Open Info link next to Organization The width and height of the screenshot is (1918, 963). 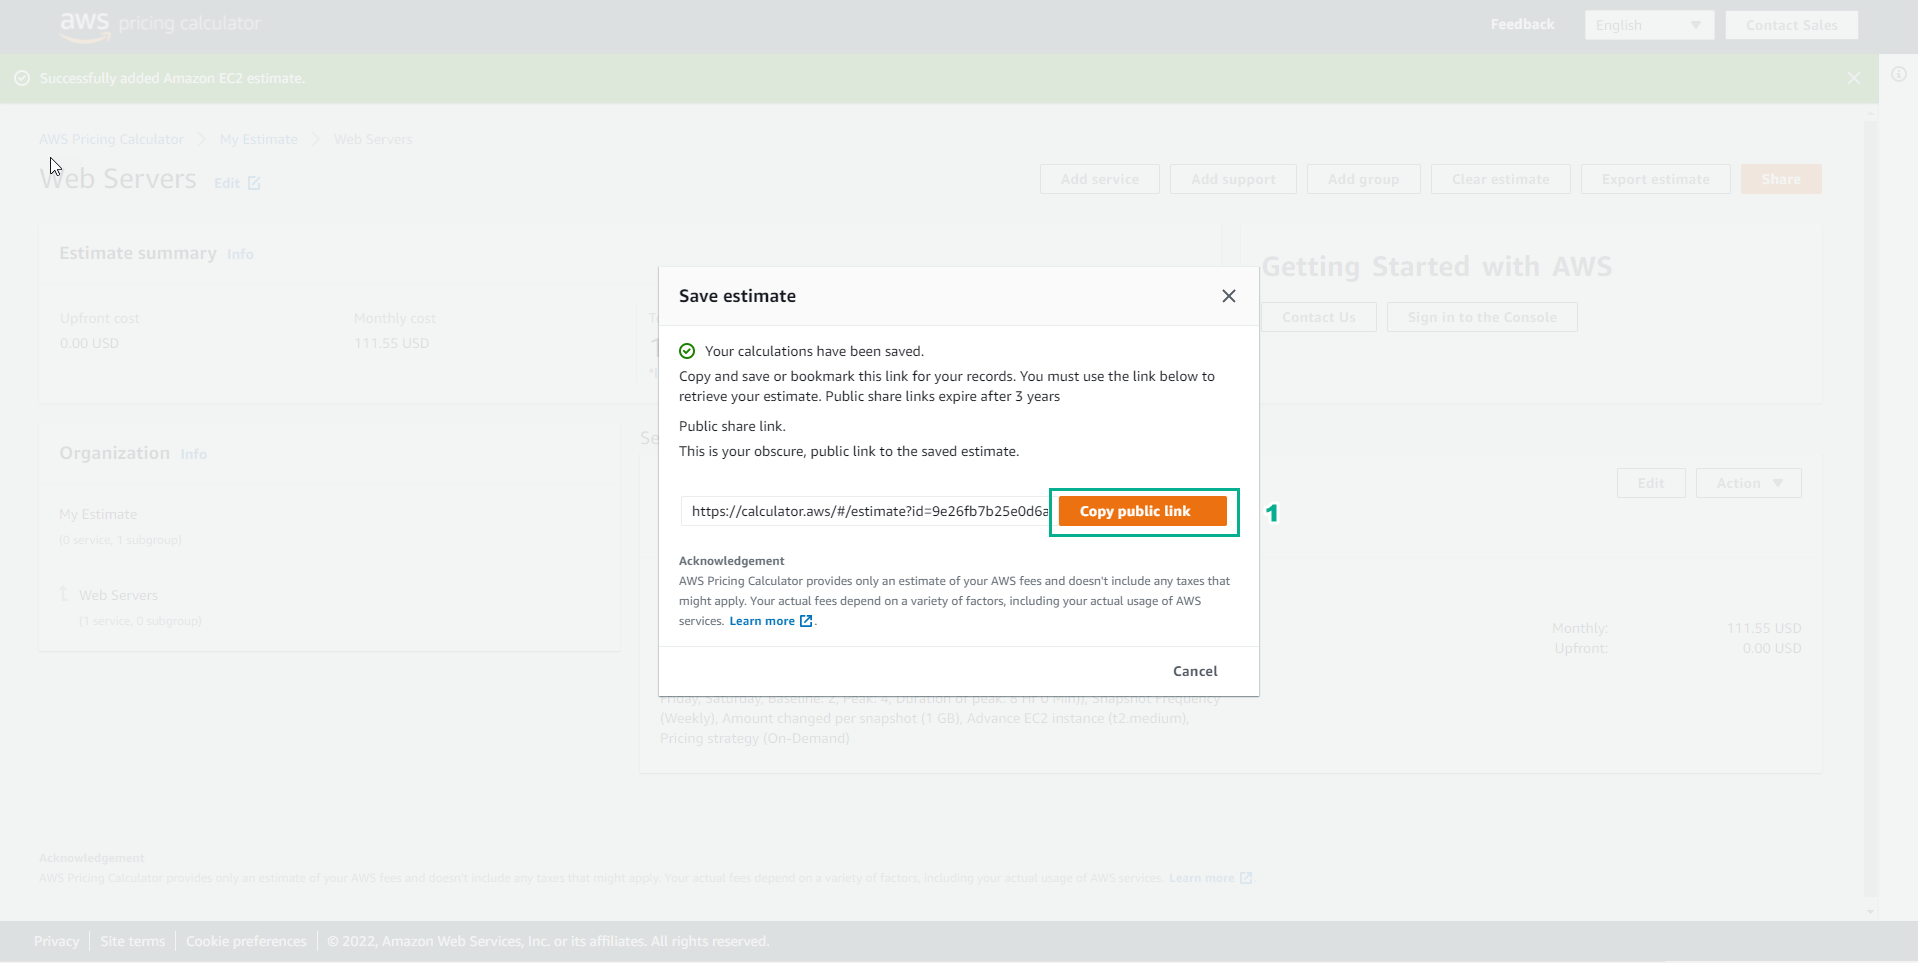tap(193, 455)
